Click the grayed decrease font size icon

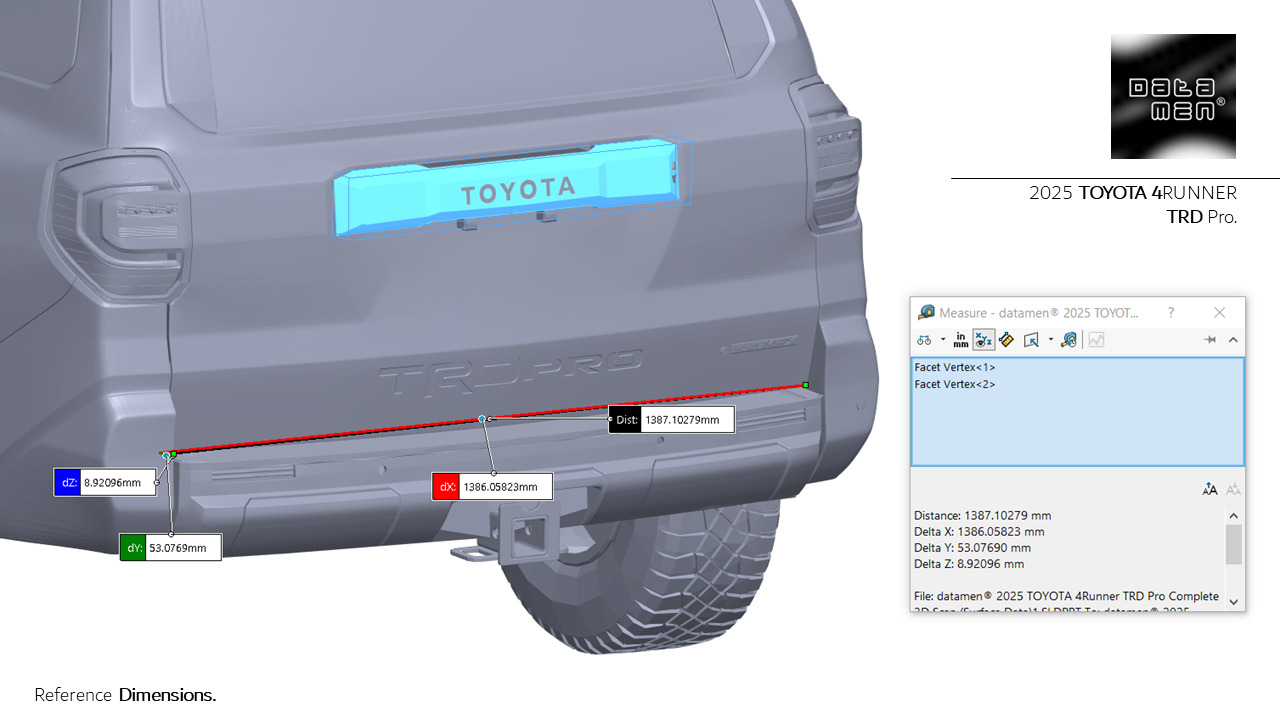coord(1233,489)
